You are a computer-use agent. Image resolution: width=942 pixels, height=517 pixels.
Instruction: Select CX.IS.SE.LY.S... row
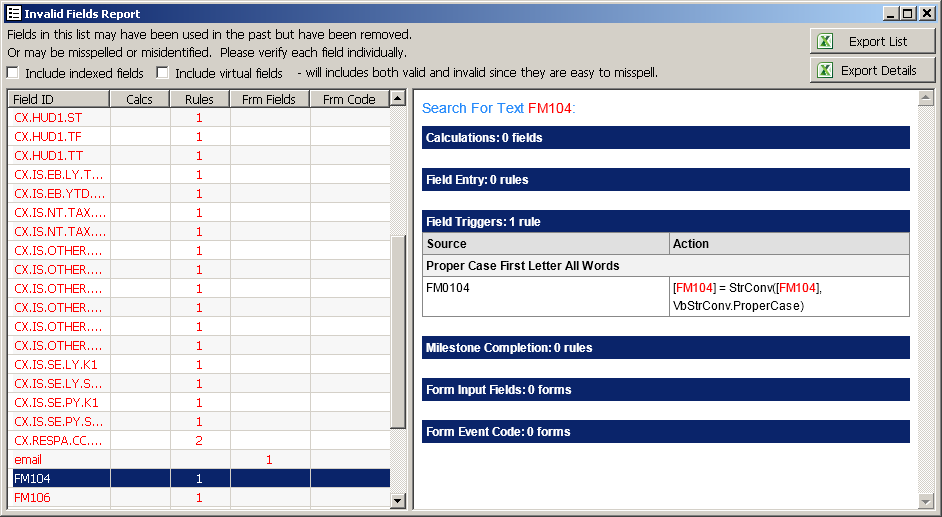(x=199, y=384)
